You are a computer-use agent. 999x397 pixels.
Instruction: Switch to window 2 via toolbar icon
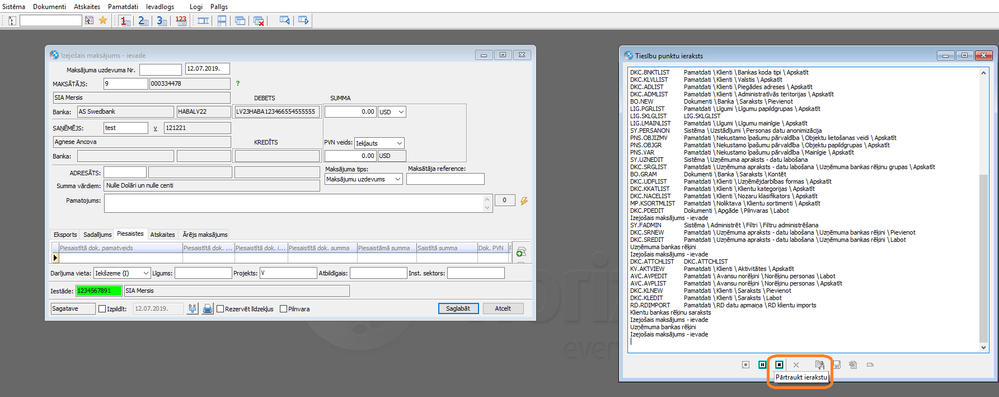pos(143,20)
